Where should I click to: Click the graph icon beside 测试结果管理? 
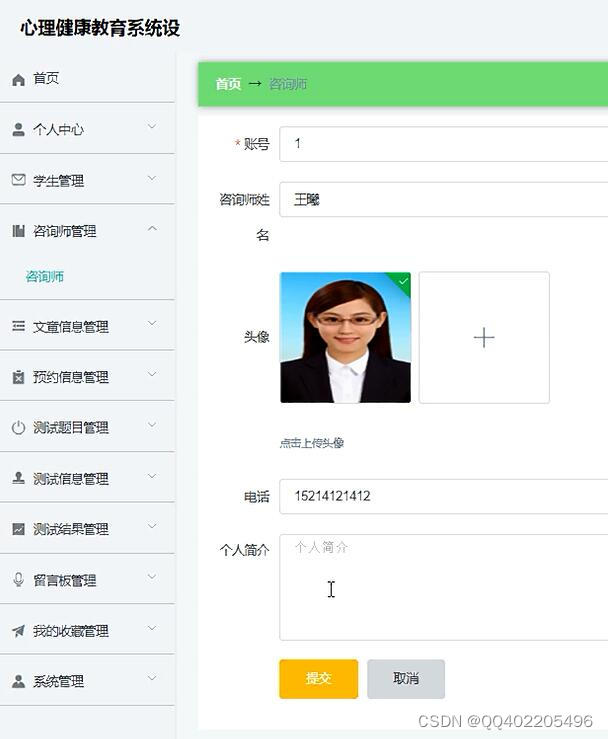18,529
